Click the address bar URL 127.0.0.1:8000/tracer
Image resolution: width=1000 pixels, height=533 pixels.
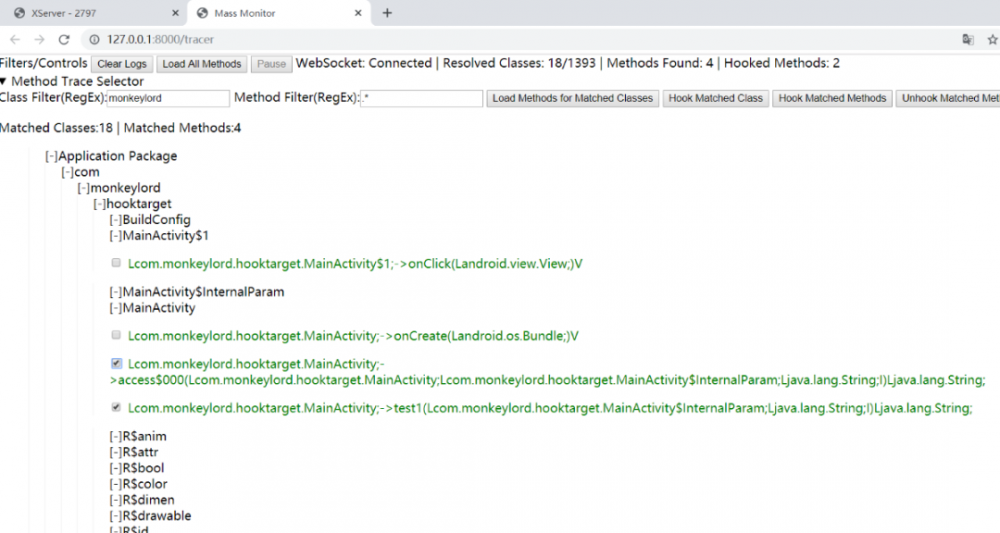[x=160, y=40]
